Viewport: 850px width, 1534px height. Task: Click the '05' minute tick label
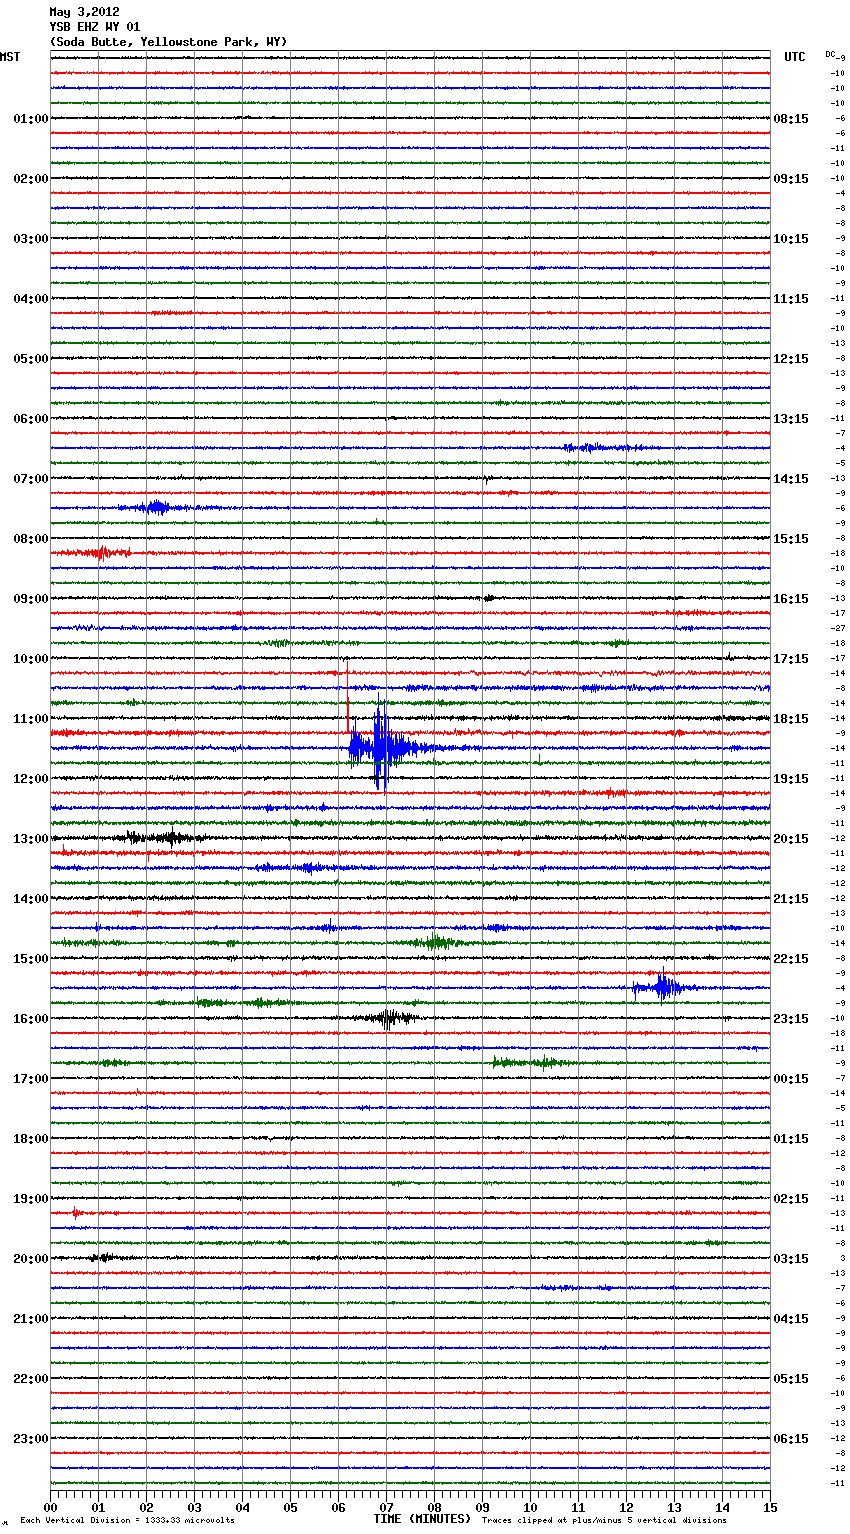click(290, 1507)
